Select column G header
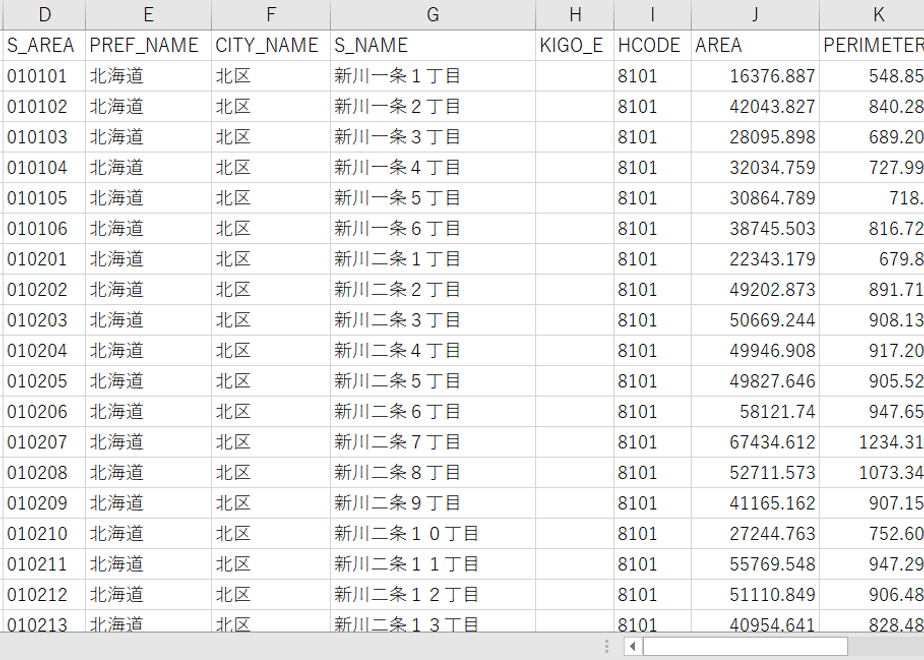The image size is (924, 660). (433, 15)
